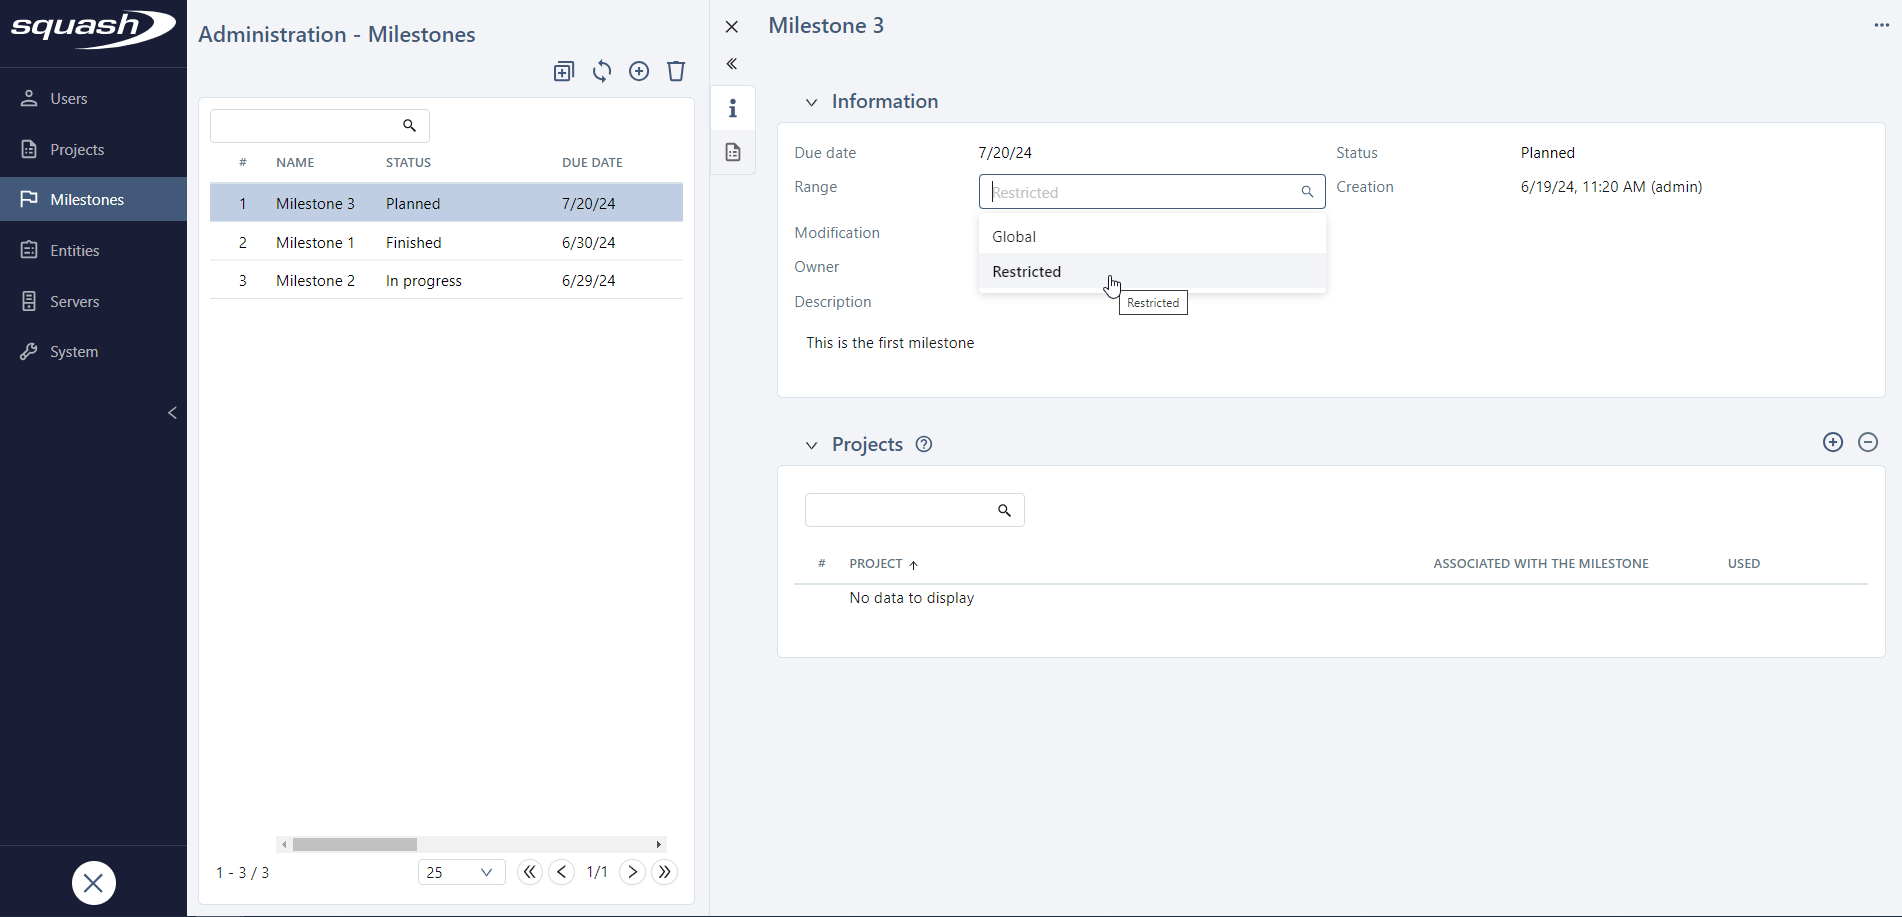Collapse the Projects section
Viewport: 1902px width, 917px height.
[x=811, y=445]
